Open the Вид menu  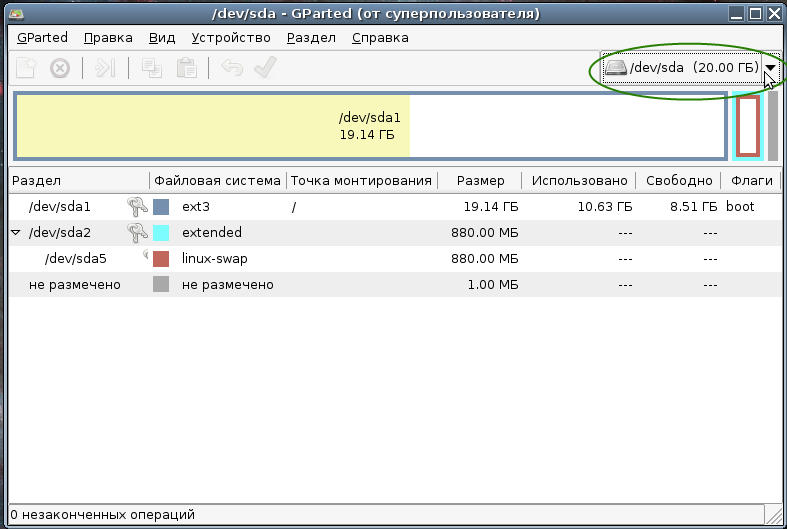tap(162, 38)
